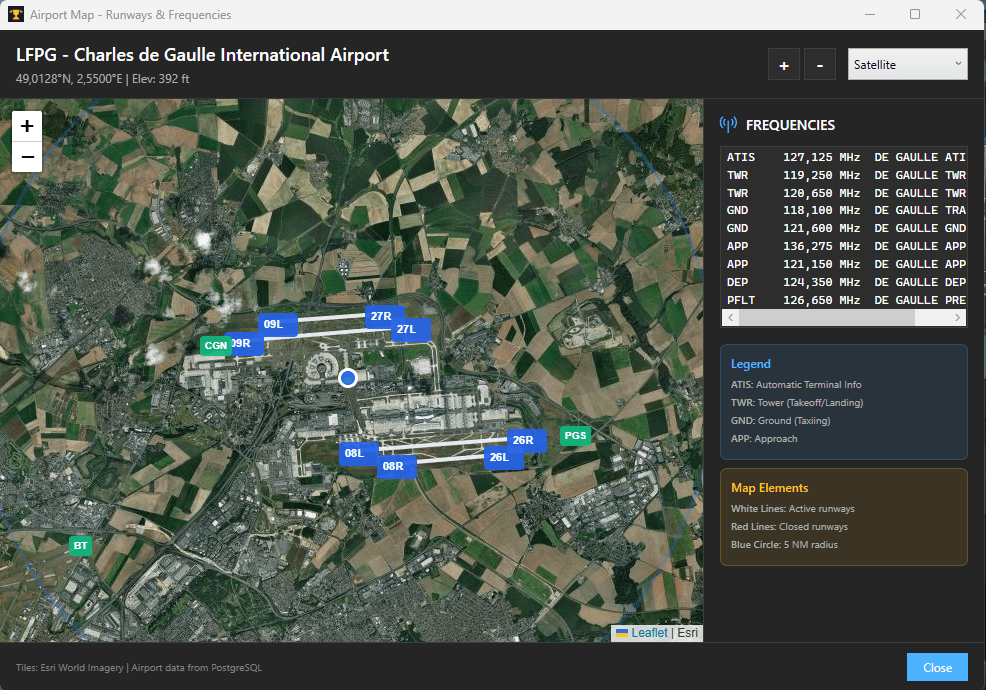Click the frequency list's right scroll arrow
986x690 pixels.
(x=957, y=318)
